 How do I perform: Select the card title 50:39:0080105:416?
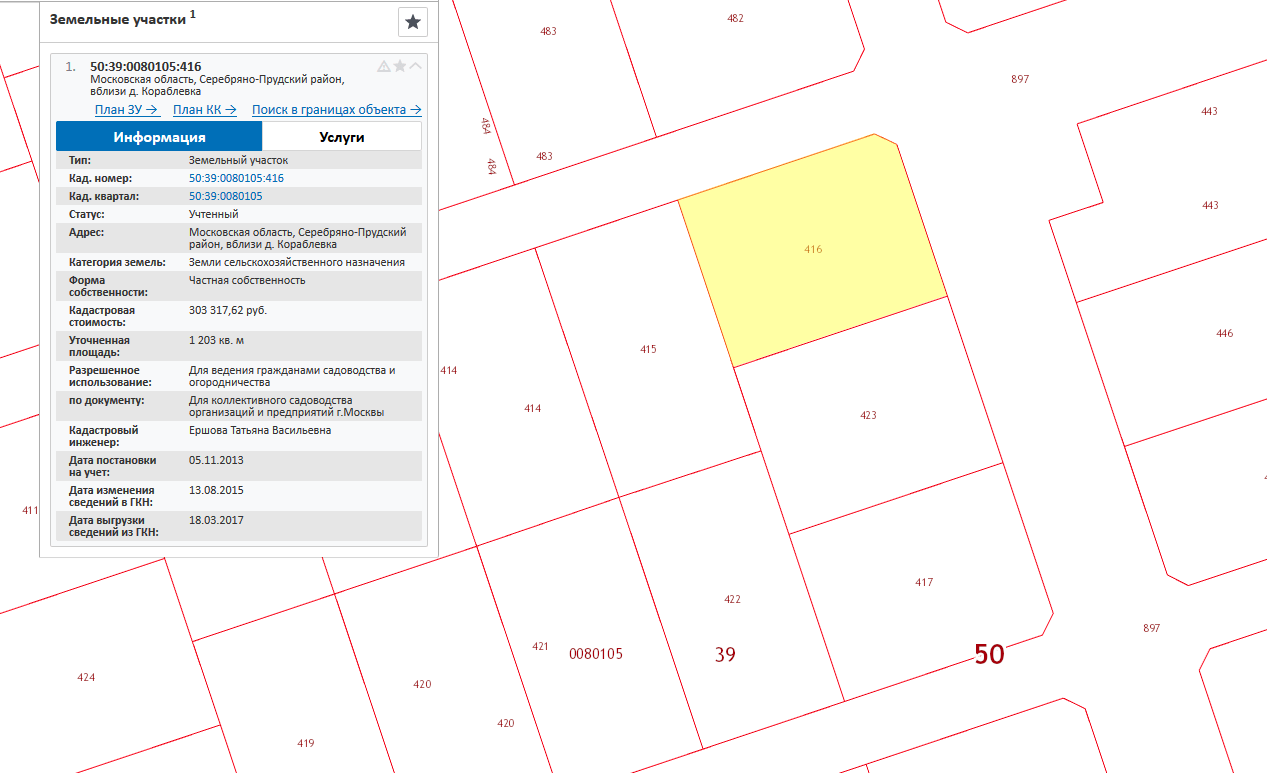coord(146,67)
